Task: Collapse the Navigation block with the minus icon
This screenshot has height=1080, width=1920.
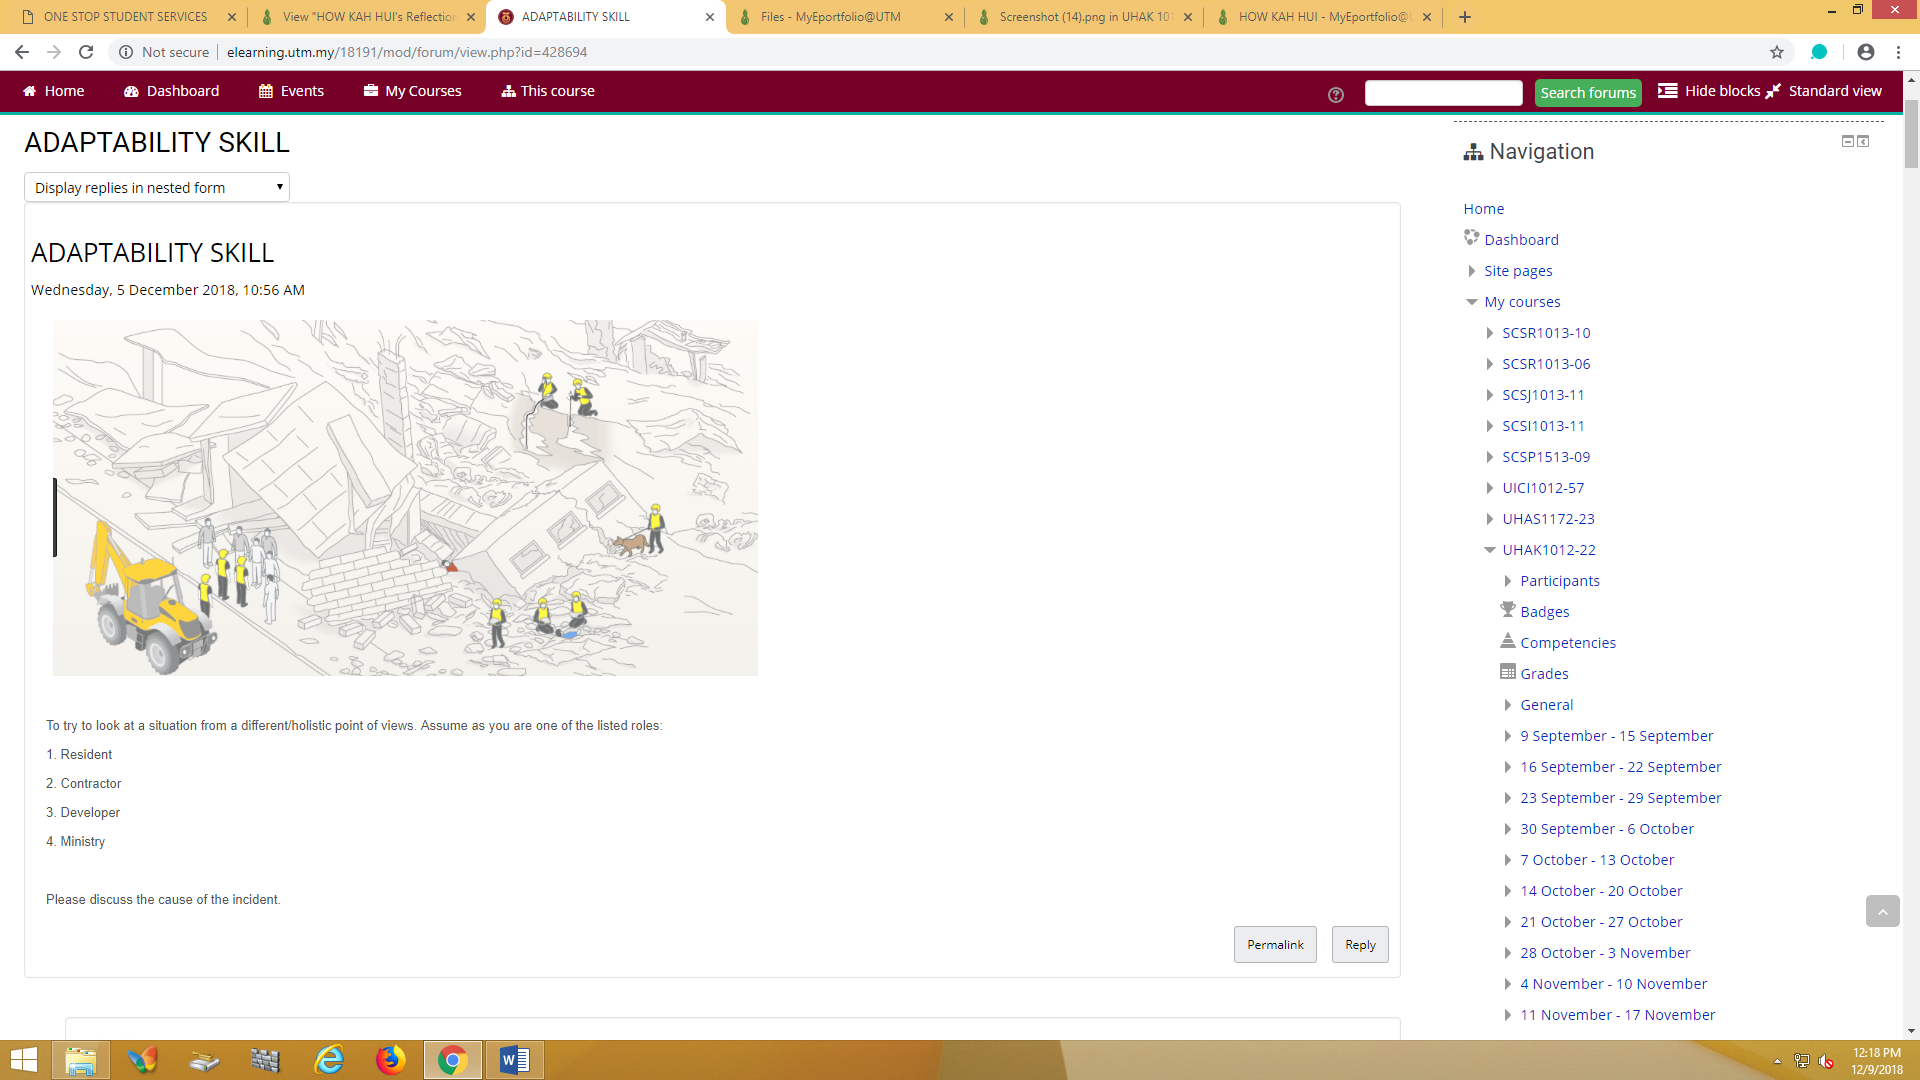Action: (x=1847, y=141)
